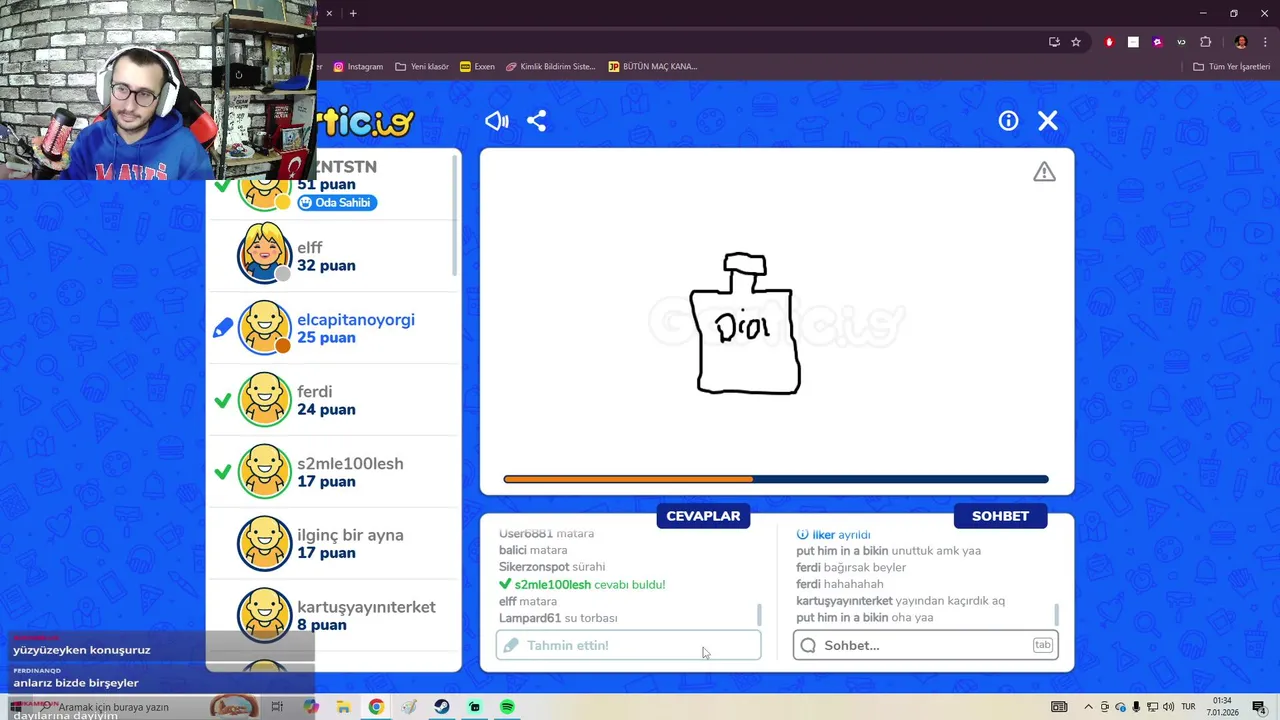Click the install app icon in address bar

coord(1054,42)
